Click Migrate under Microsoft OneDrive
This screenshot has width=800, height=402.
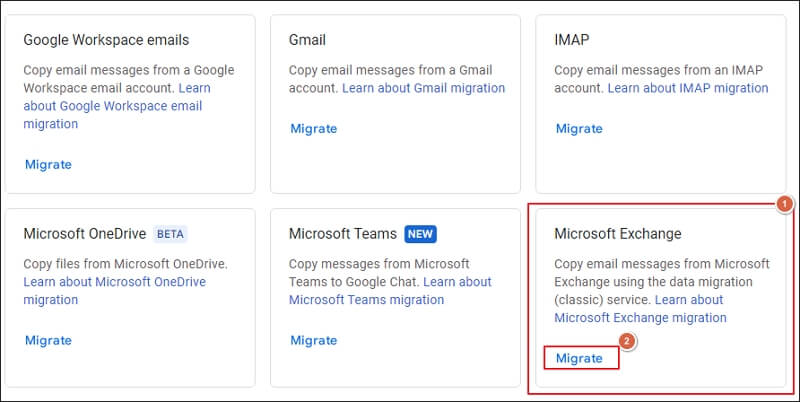(x=48, y=340)
